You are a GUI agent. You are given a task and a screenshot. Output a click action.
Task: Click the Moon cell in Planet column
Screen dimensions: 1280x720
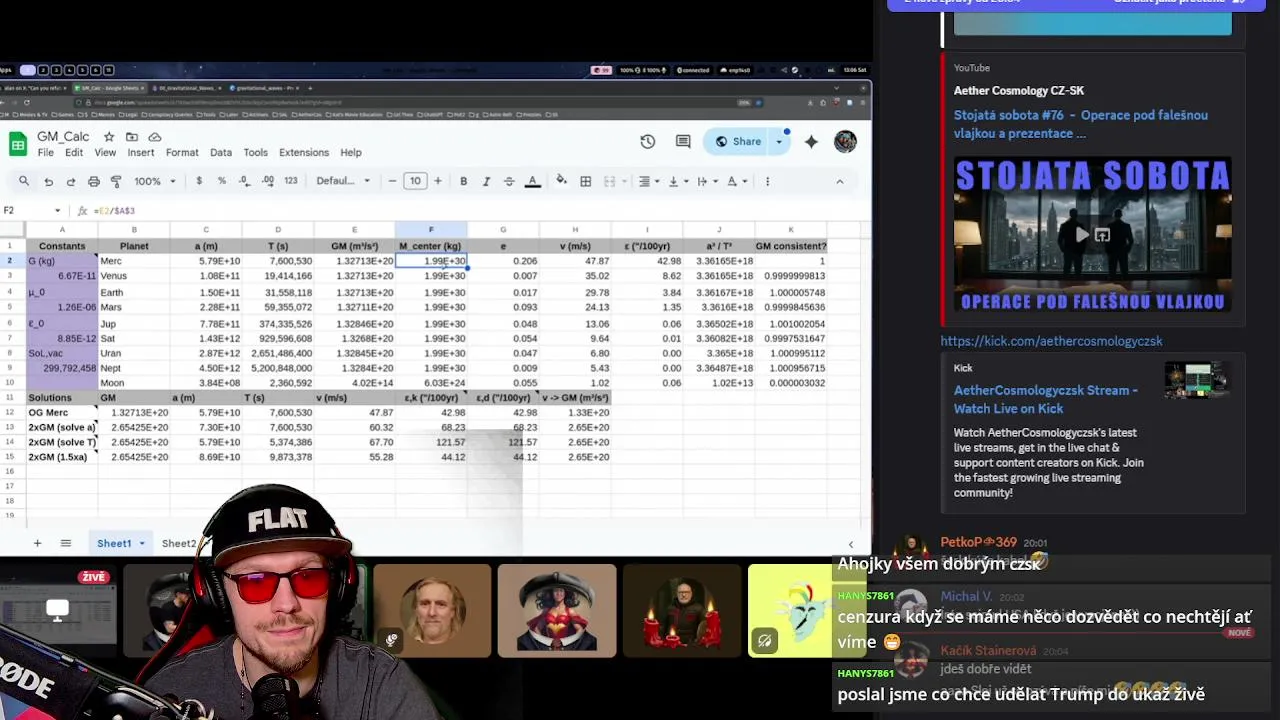coord(134,383)
